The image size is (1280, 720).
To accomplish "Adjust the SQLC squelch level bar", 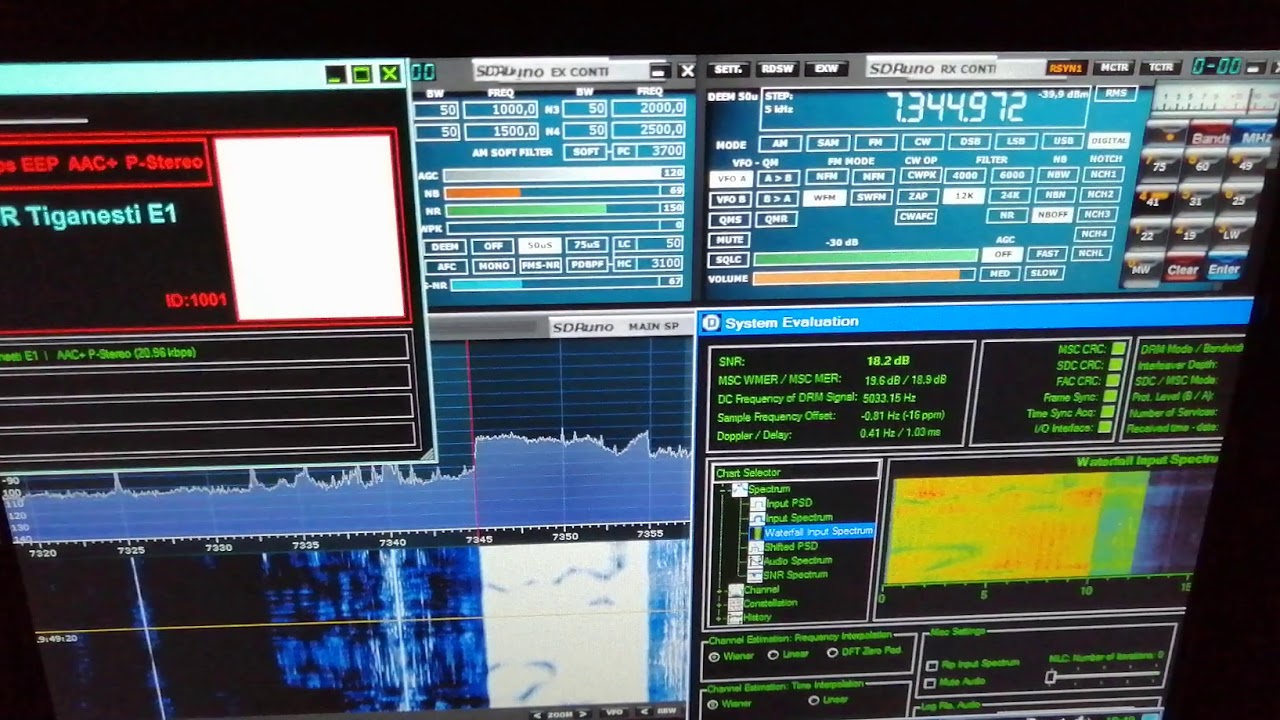I will point(865,257).
